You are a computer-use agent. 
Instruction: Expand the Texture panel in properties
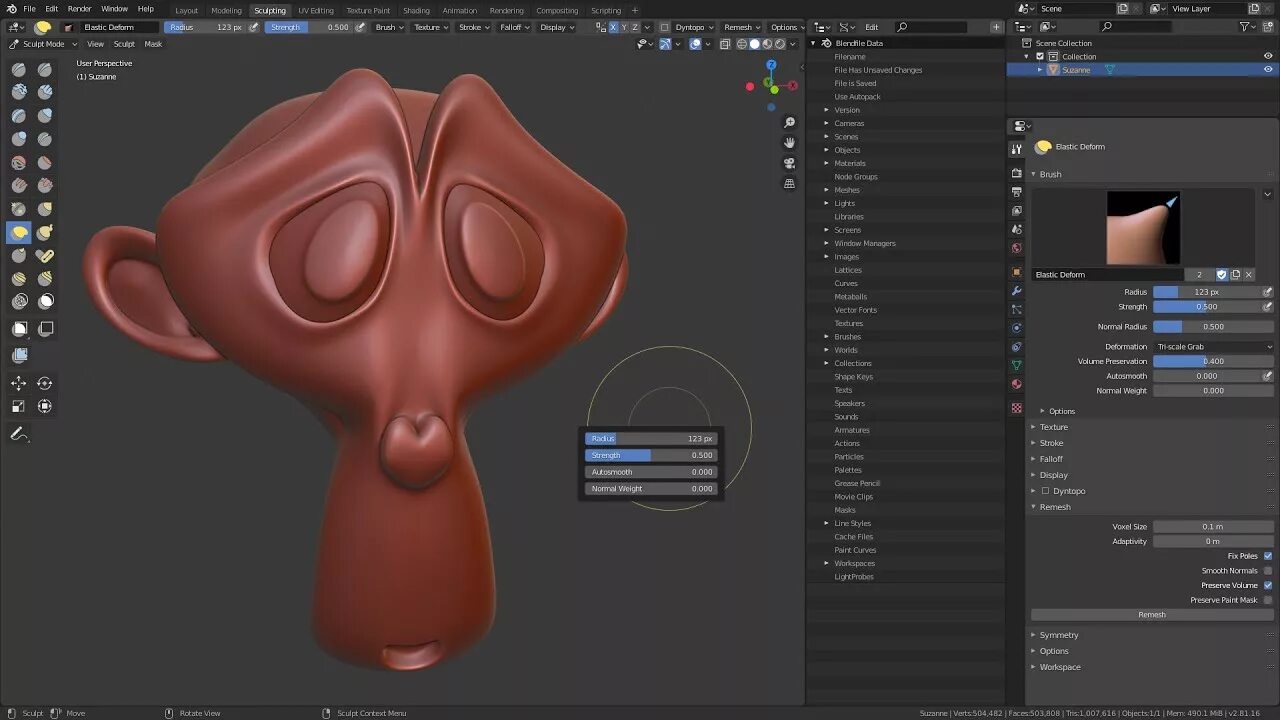[1053, 427]
